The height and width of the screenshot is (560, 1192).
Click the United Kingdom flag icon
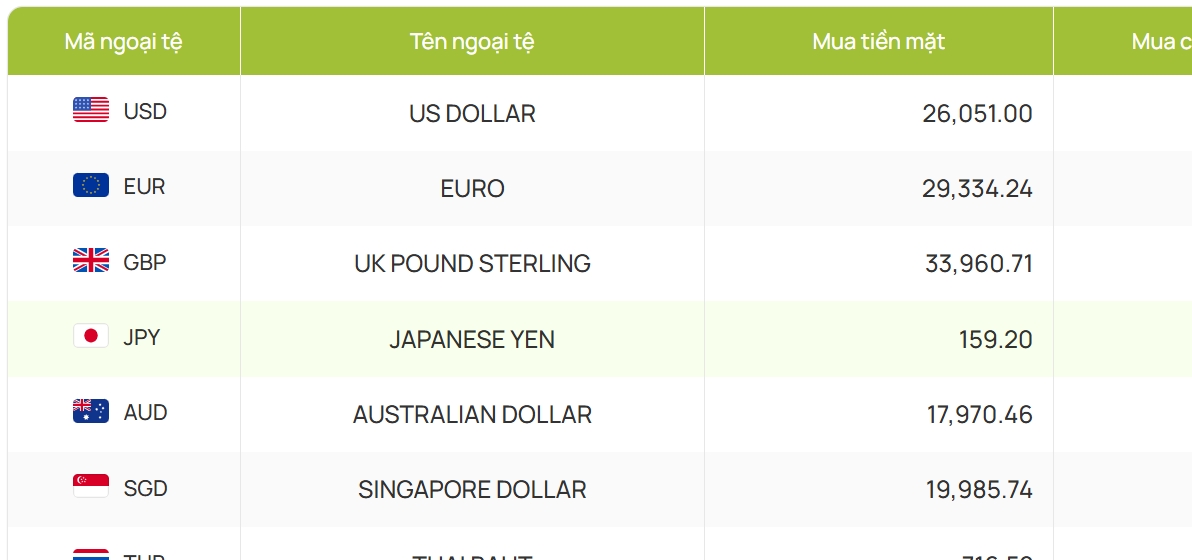coord(91,262)
